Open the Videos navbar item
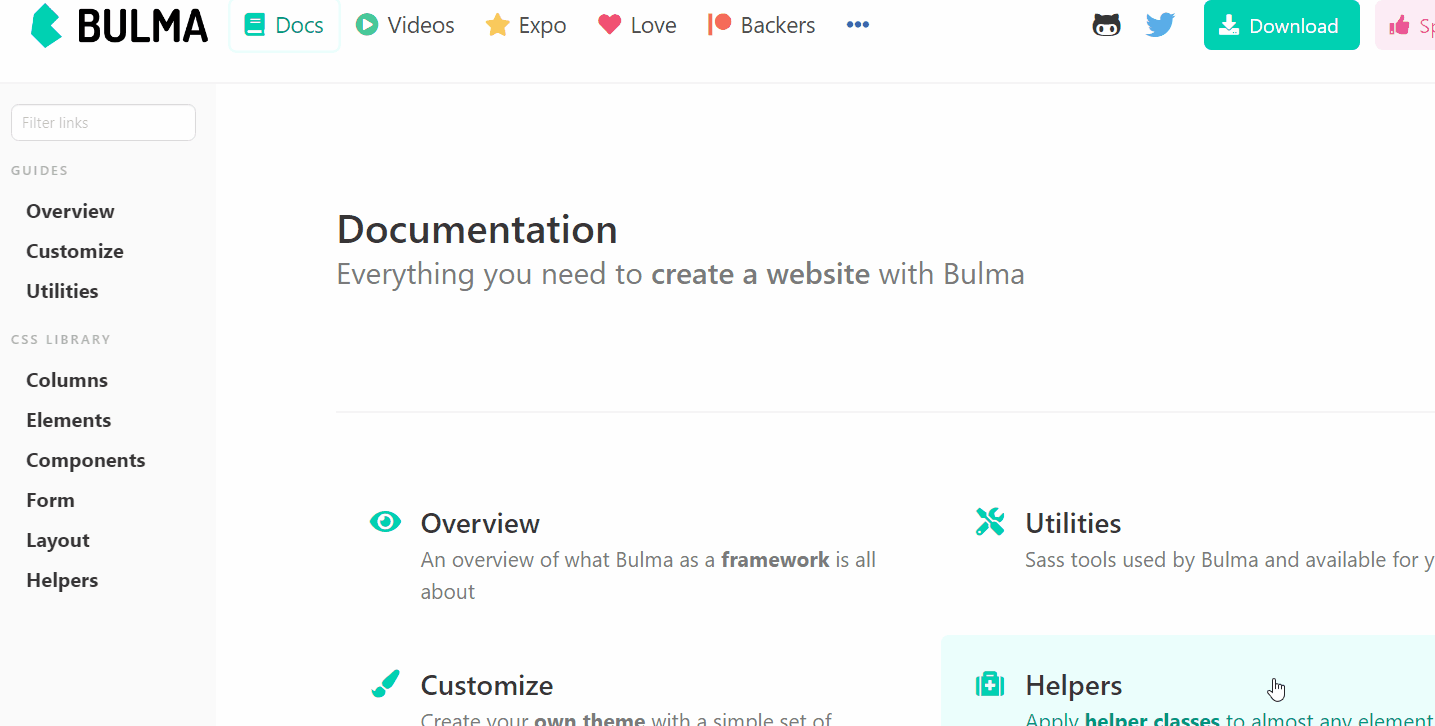1435x726 pixels. (405, 26)
